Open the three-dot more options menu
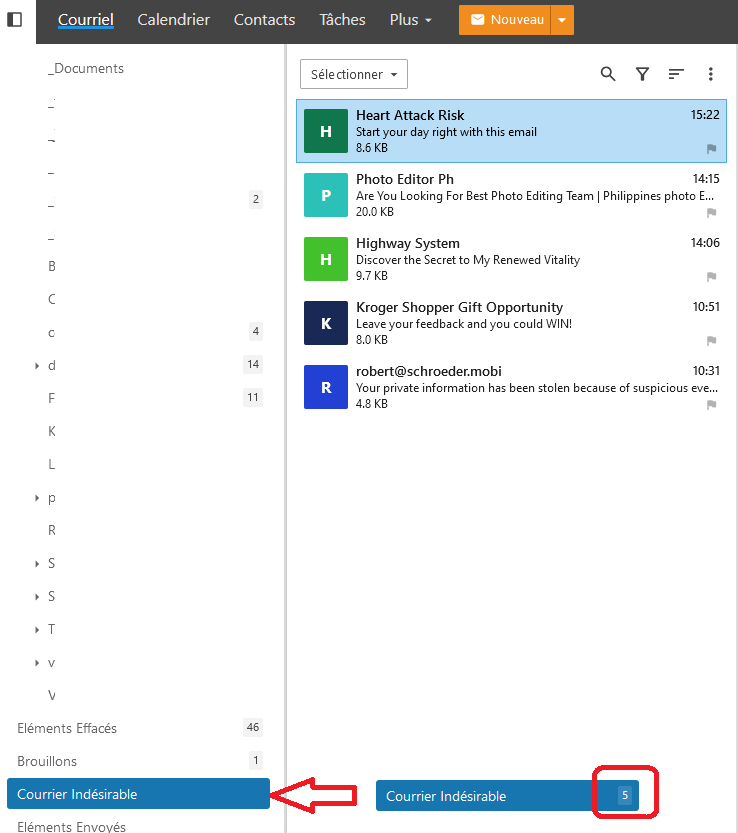The height and width of the screenshot is (833, 738). coord(711,74)
